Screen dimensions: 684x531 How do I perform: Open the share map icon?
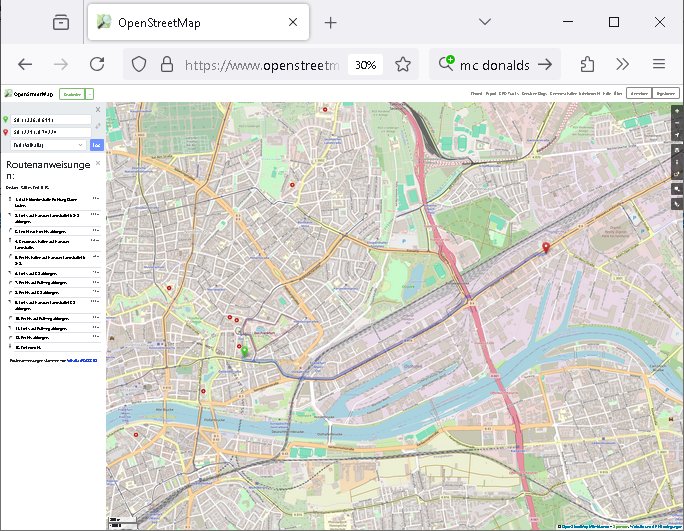pyautogui.click(x=677, y=174)
